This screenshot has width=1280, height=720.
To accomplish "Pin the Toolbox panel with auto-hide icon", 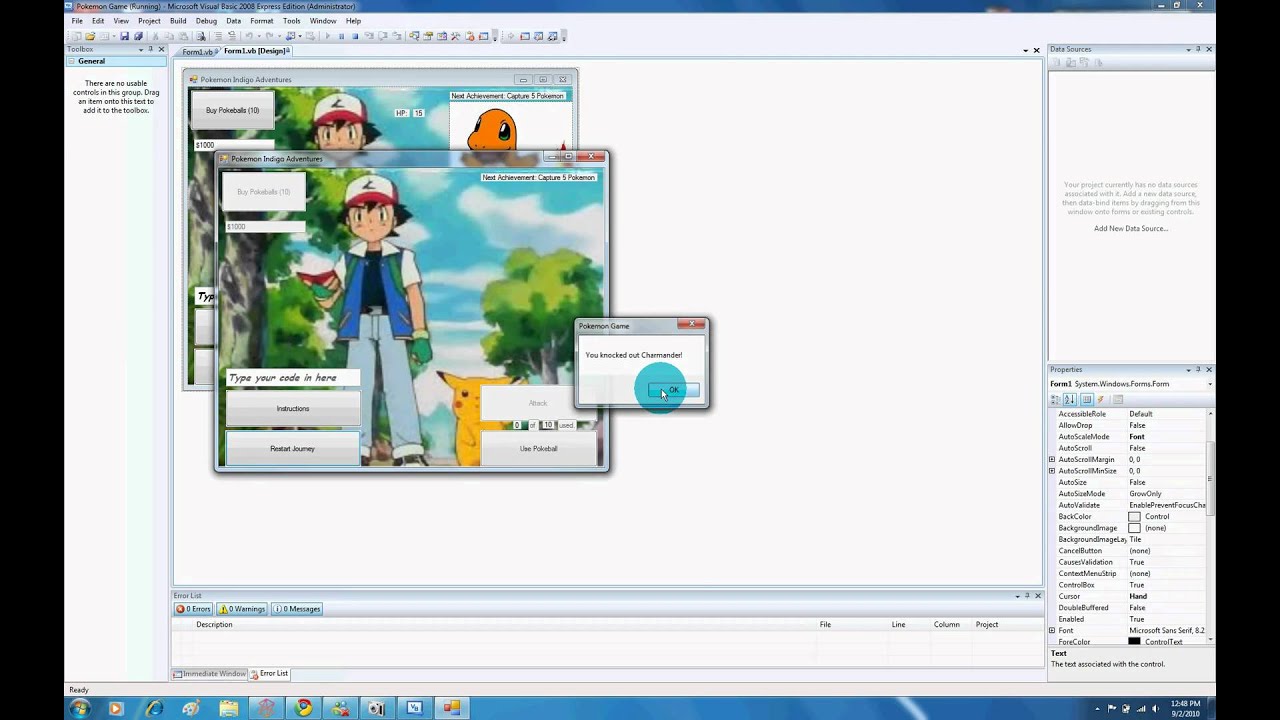I will (x=151, y=49).
